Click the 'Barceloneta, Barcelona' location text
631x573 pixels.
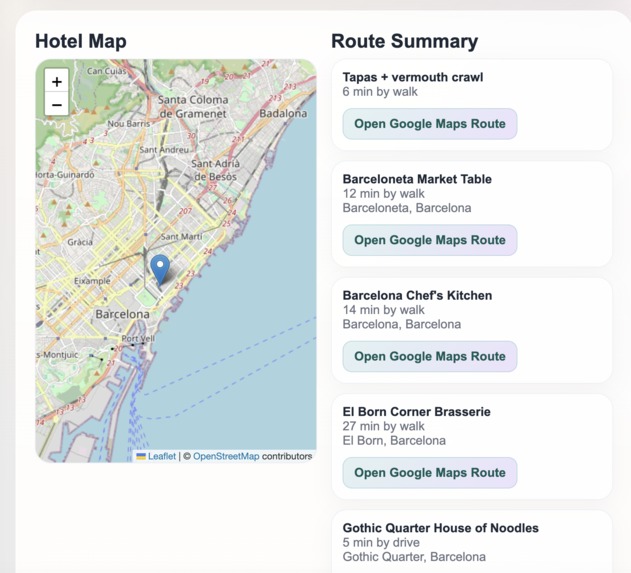407,208
